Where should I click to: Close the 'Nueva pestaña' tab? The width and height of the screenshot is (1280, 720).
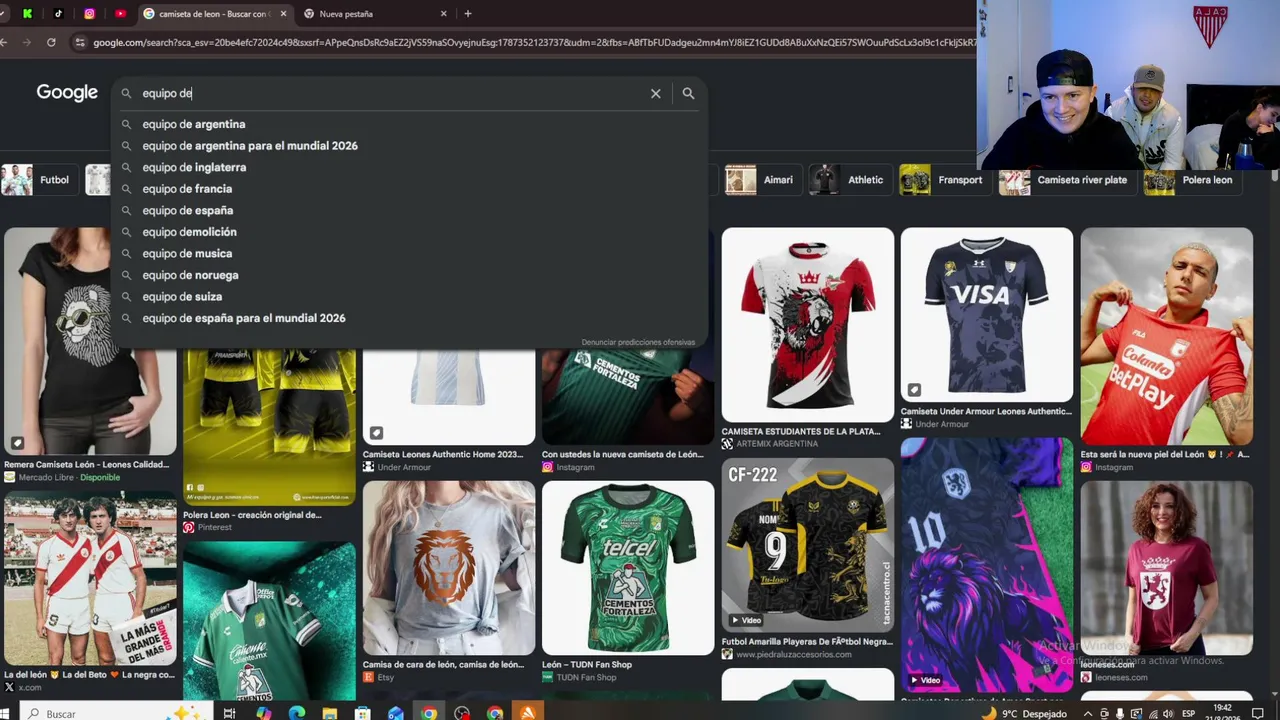(x=443, y=14)
